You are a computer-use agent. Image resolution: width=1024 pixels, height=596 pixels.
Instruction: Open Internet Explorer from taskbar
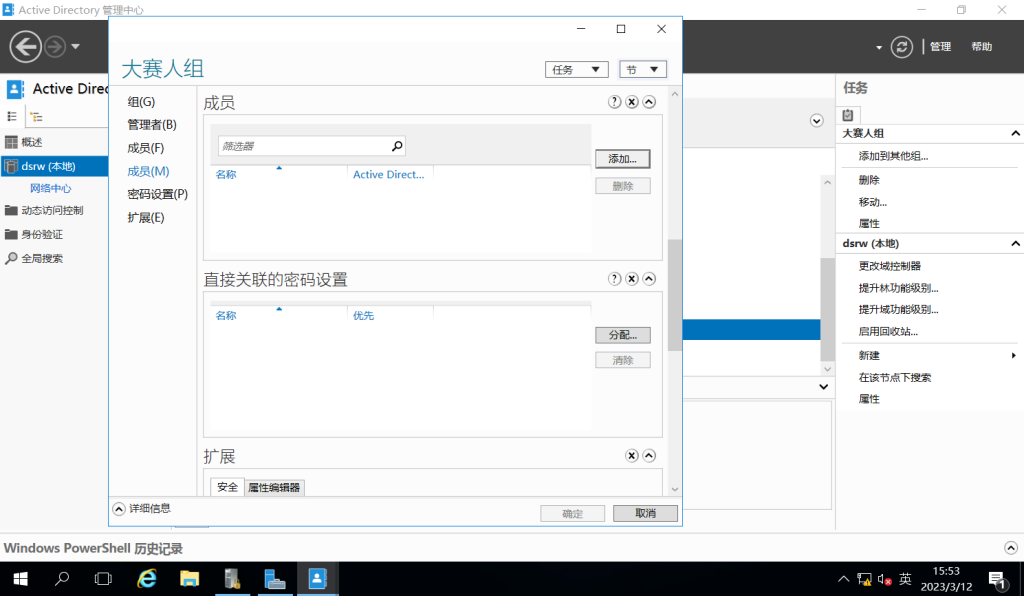click(147, 579)
